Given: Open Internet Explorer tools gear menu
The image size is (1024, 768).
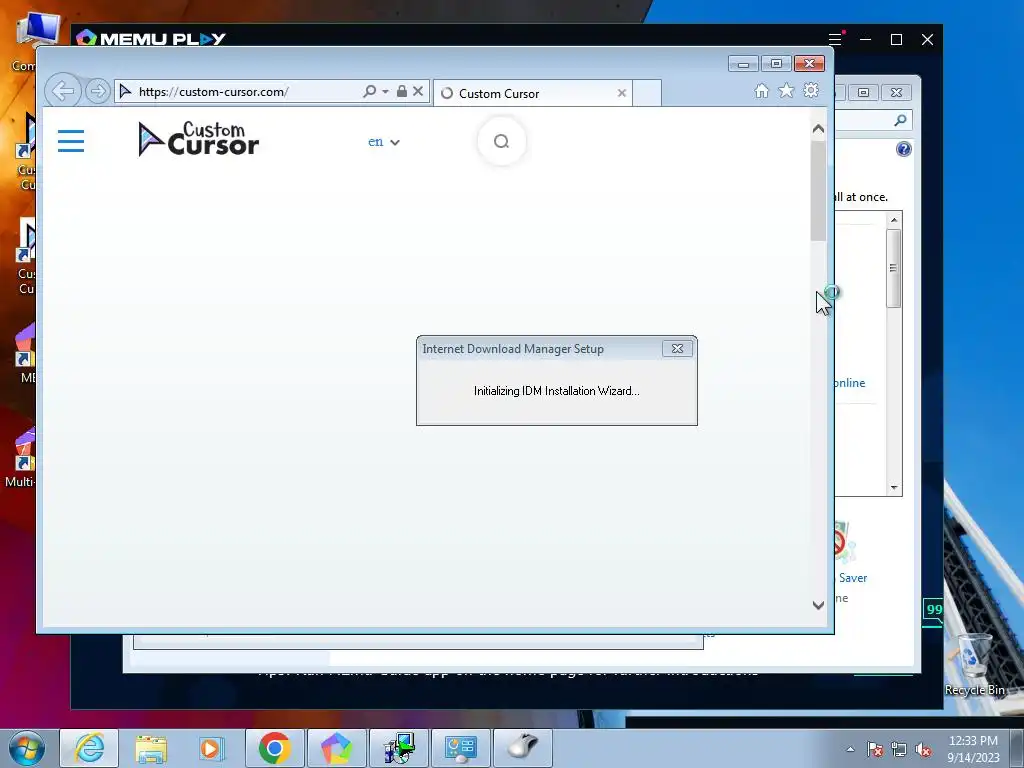Looking at the screenshot, I should 811,91.
